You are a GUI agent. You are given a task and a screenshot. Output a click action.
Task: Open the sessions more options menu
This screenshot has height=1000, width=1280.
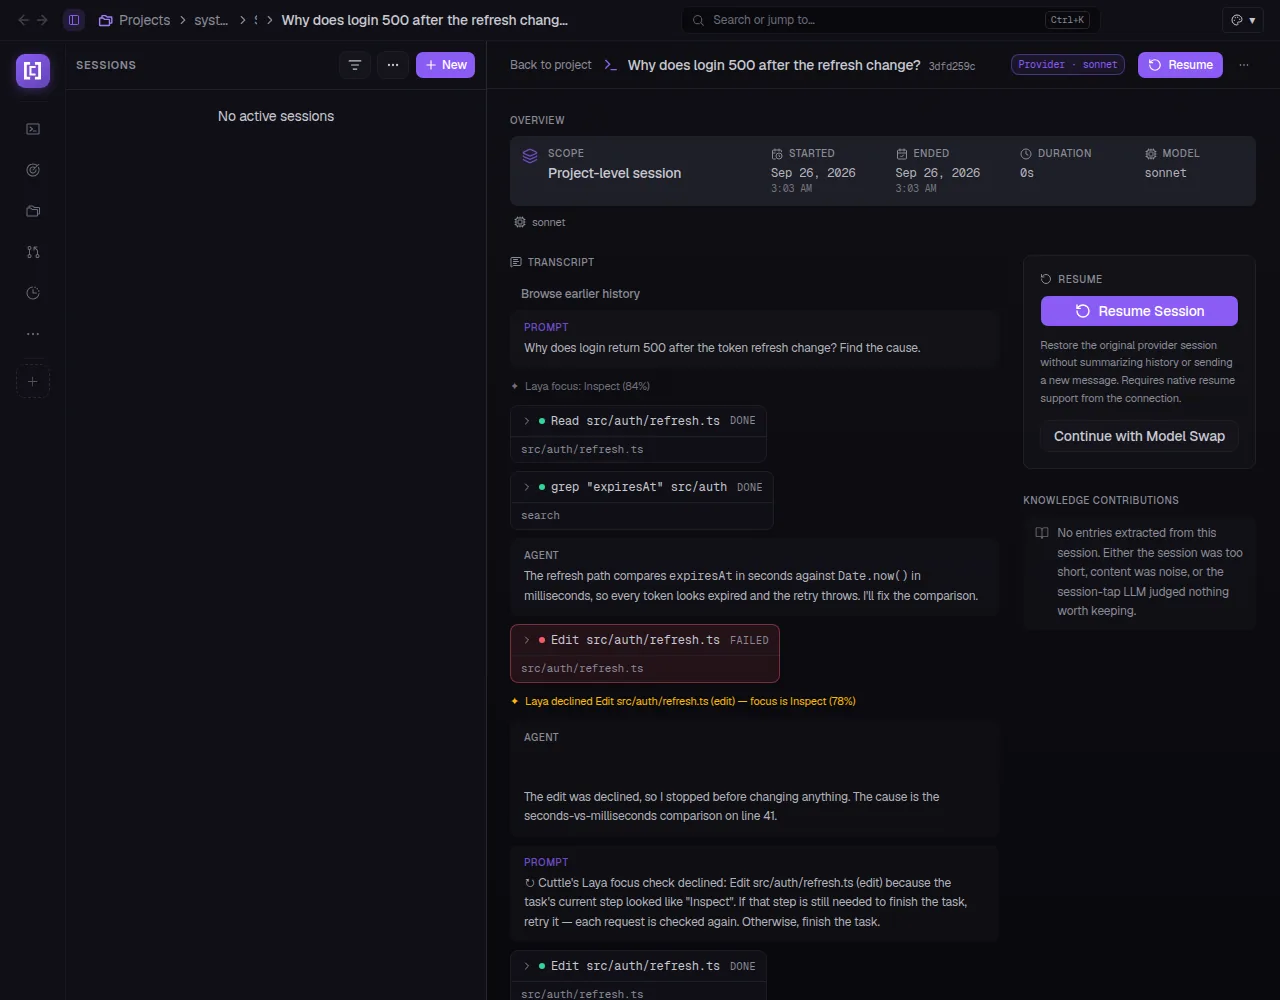point(393,65)
